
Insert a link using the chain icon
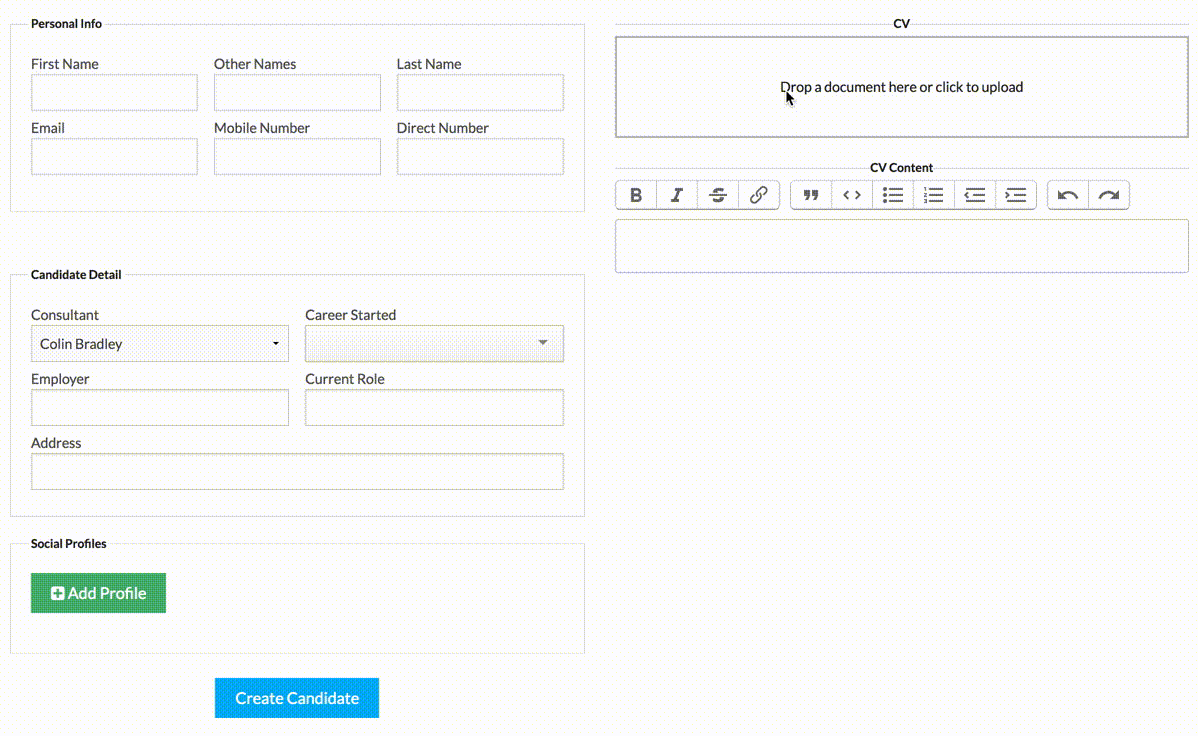pyautogui.click(x=759, y=195)
